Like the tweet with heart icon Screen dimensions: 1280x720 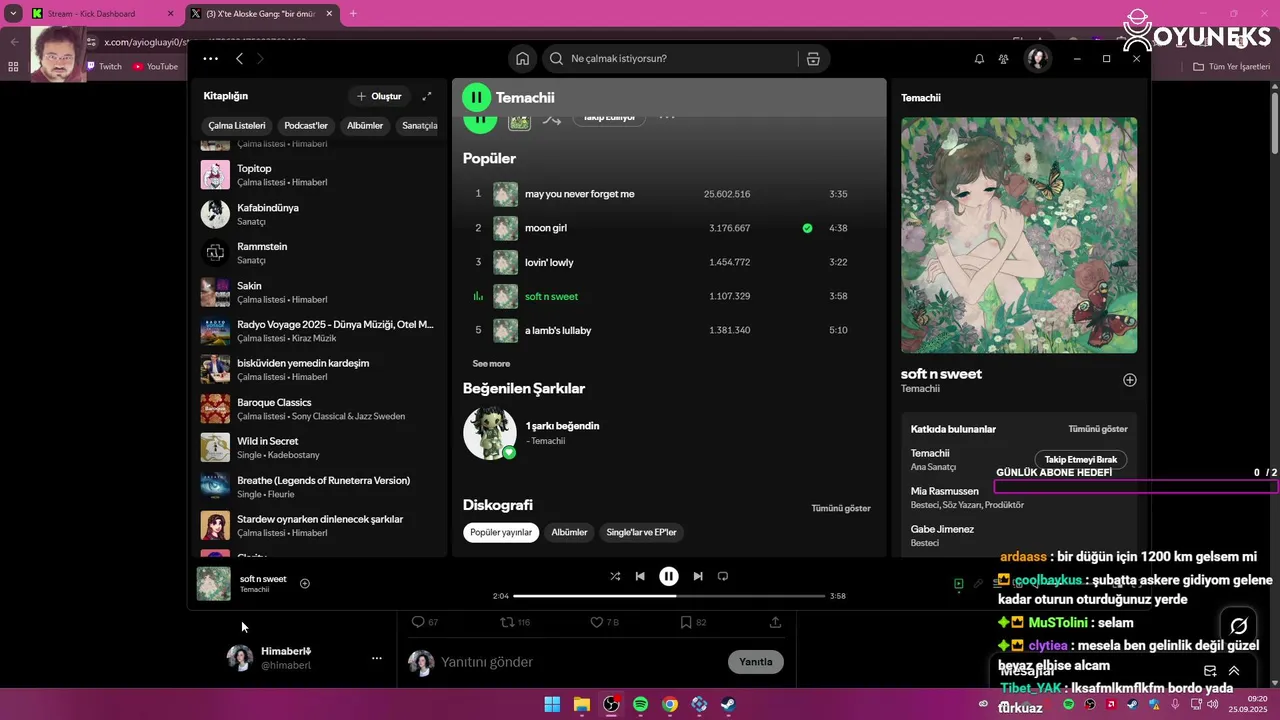[597, 622]
